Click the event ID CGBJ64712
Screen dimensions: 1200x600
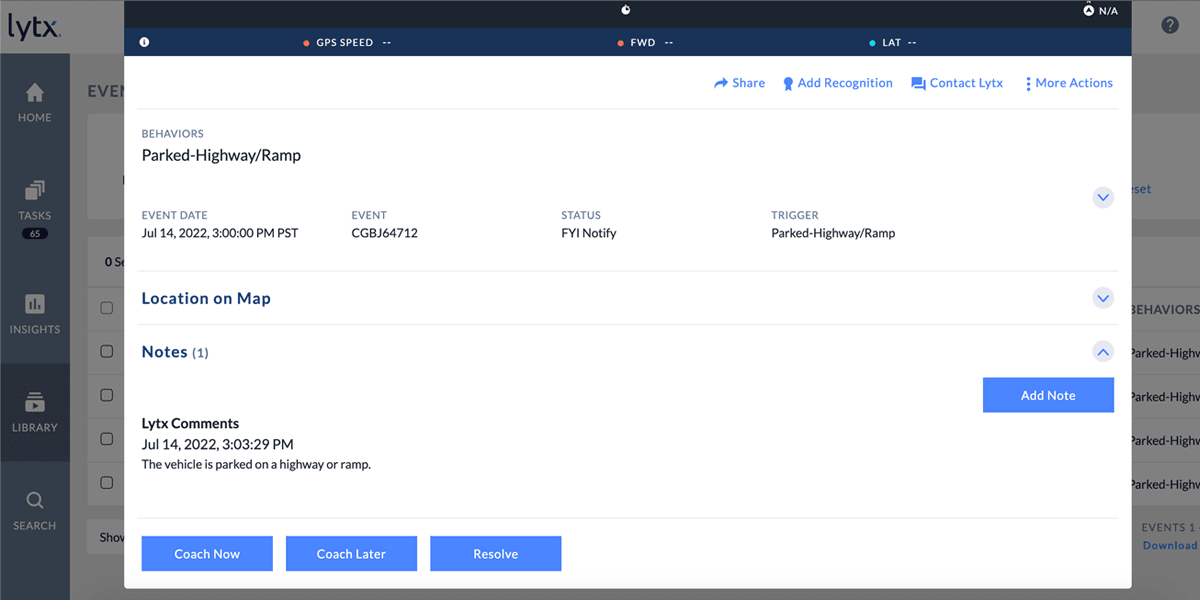click(x=384, y=233)
